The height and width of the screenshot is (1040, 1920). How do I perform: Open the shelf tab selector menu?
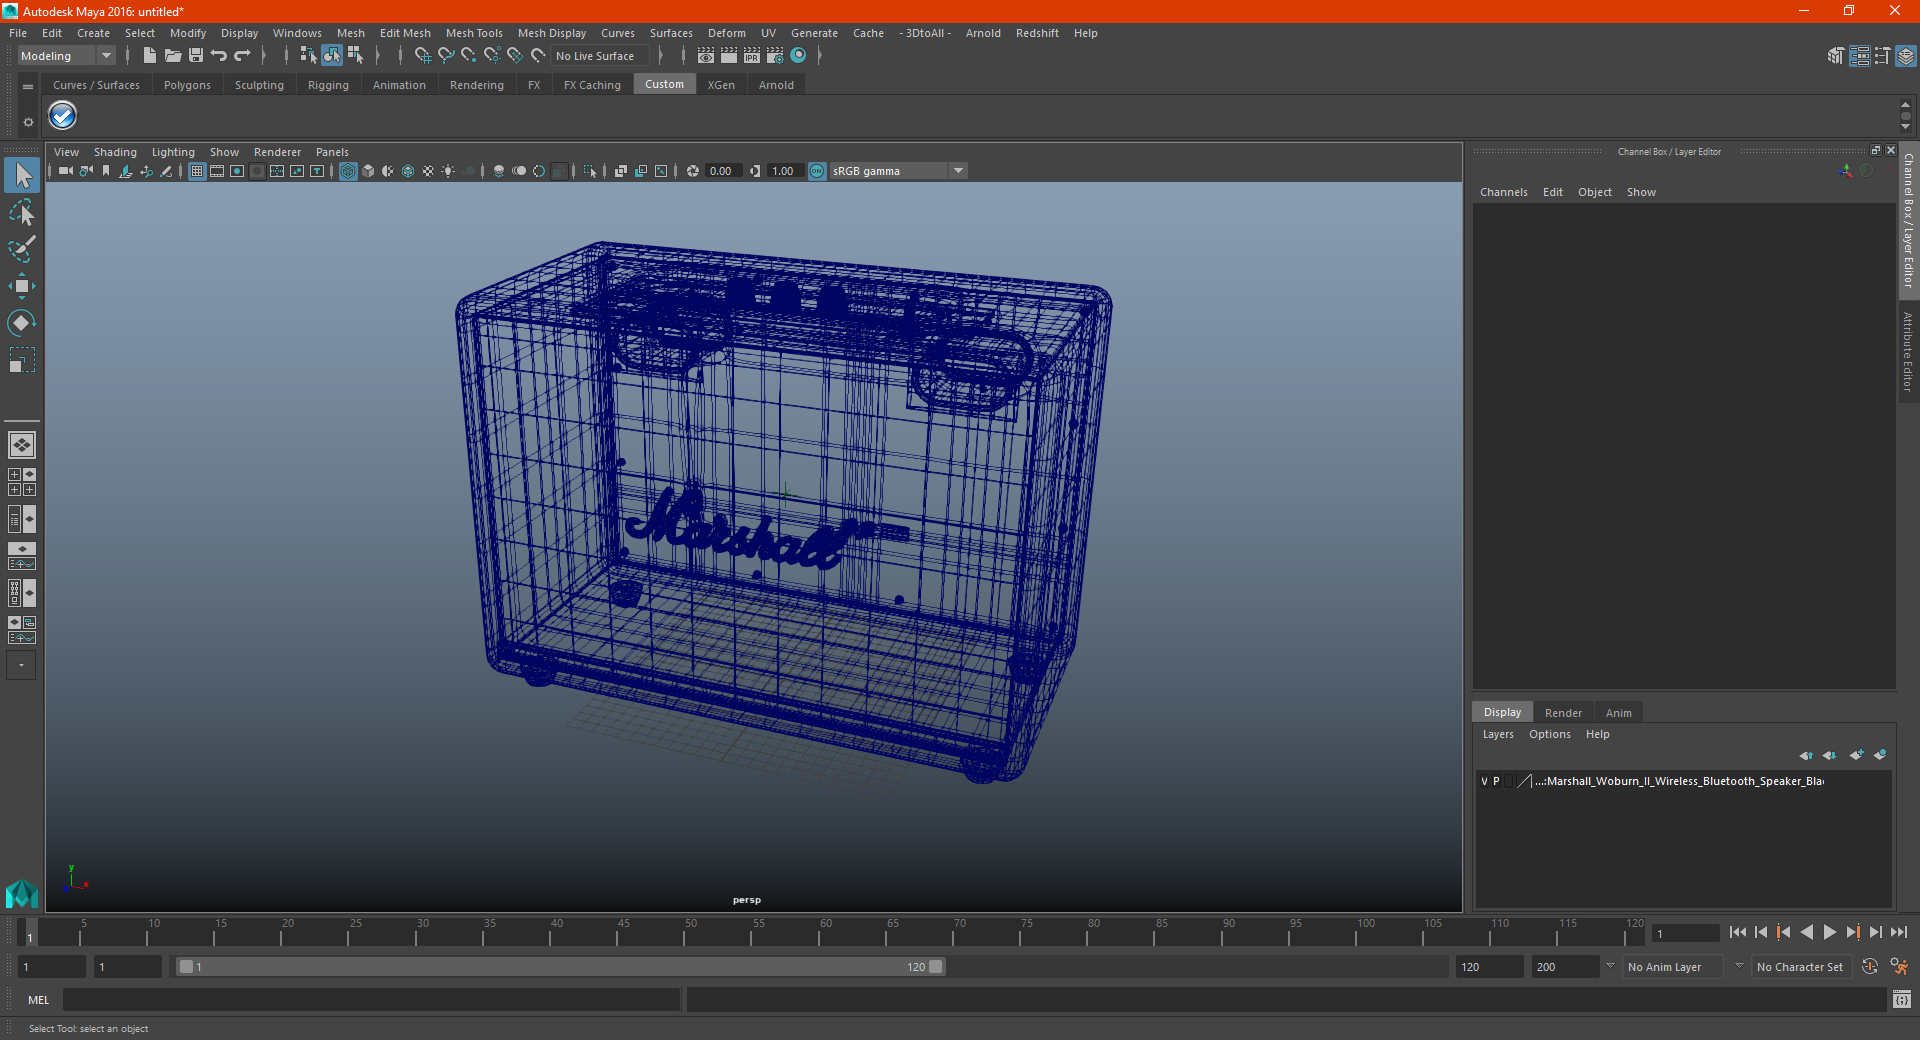click(x=28, y=87)
